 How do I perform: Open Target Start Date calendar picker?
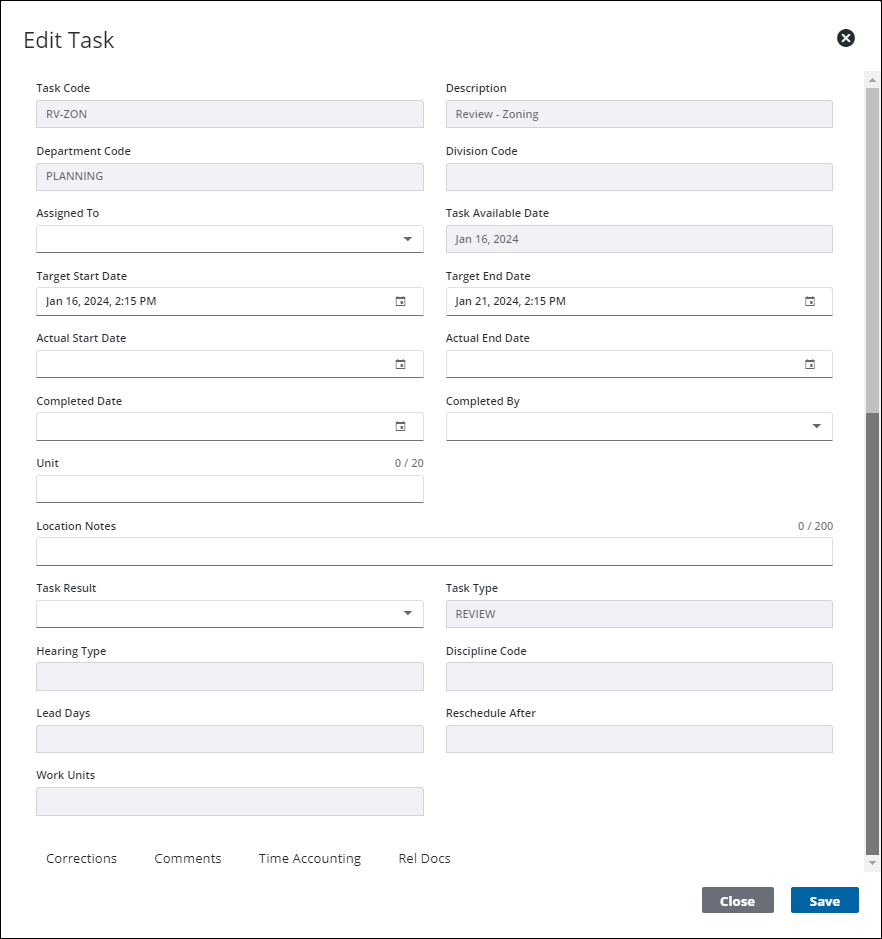tap(400, 301)
